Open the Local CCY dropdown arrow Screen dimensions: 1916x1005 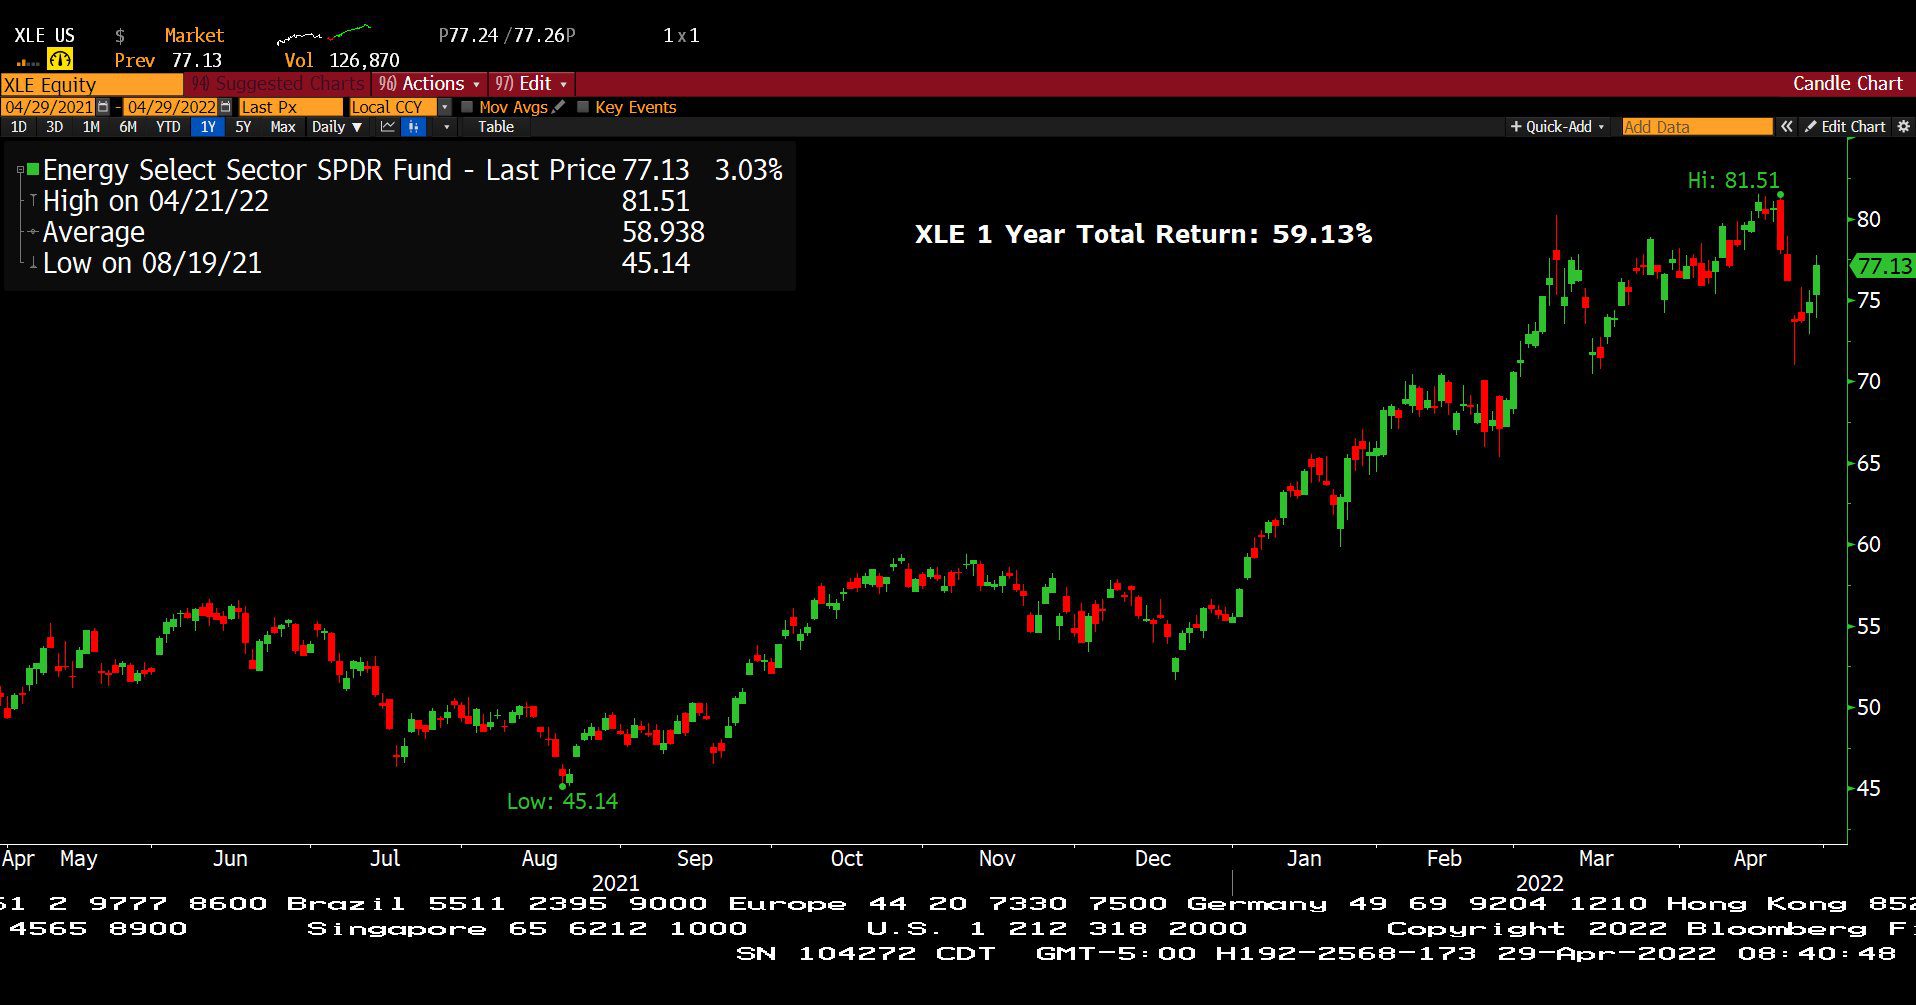pos(445,107)
